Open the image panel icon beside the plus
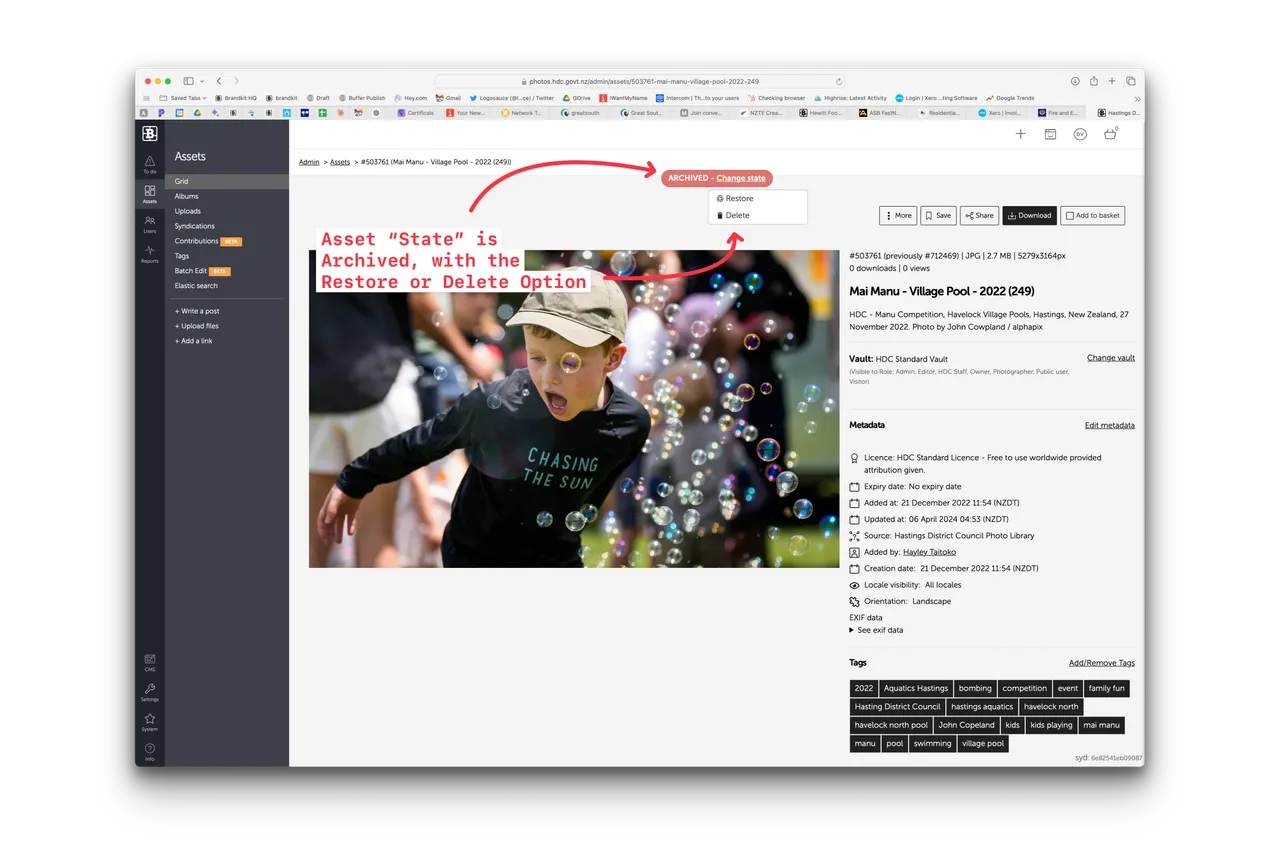Image resolution: width=1280 pixels, height=853 pixels. pos(1050,133)
